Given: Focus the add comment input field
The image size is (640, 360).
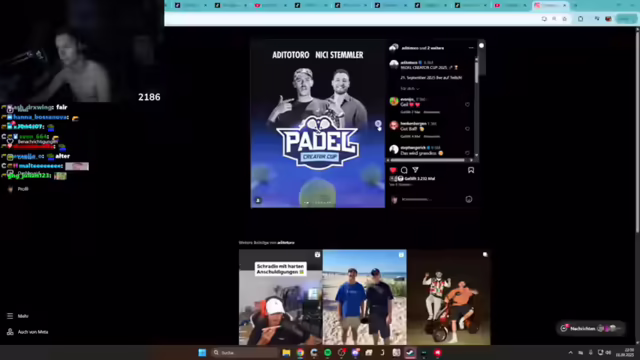Looking at the screenshot, I should [x=431, y=200].
